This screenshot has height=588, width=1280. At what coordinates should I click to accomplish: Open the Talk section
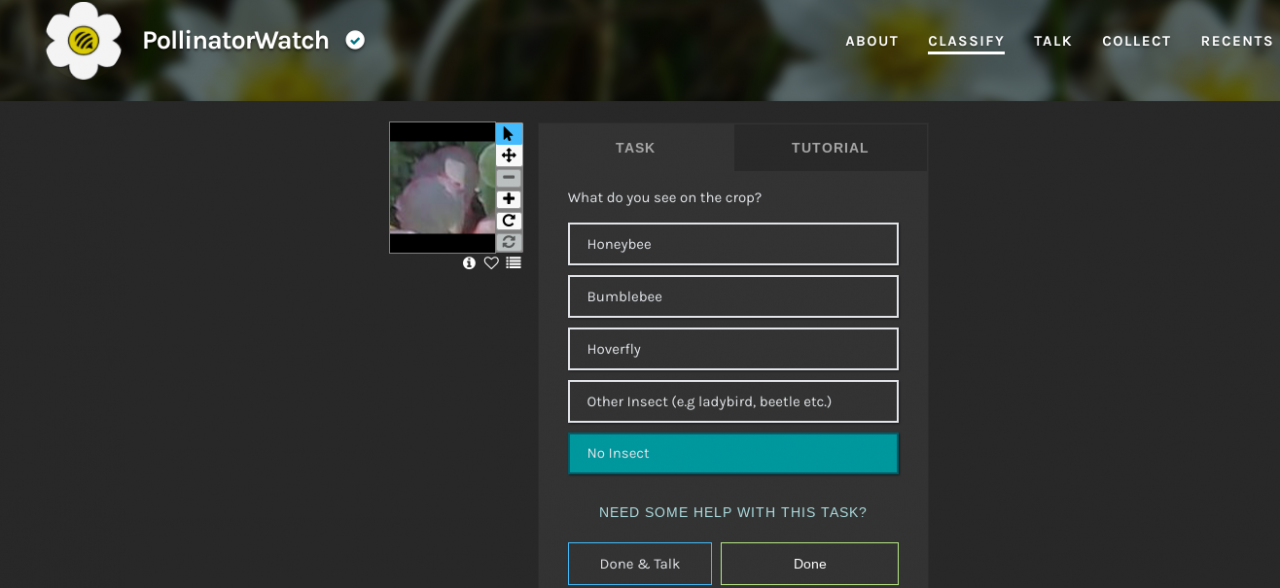(x=1053, y=41)
